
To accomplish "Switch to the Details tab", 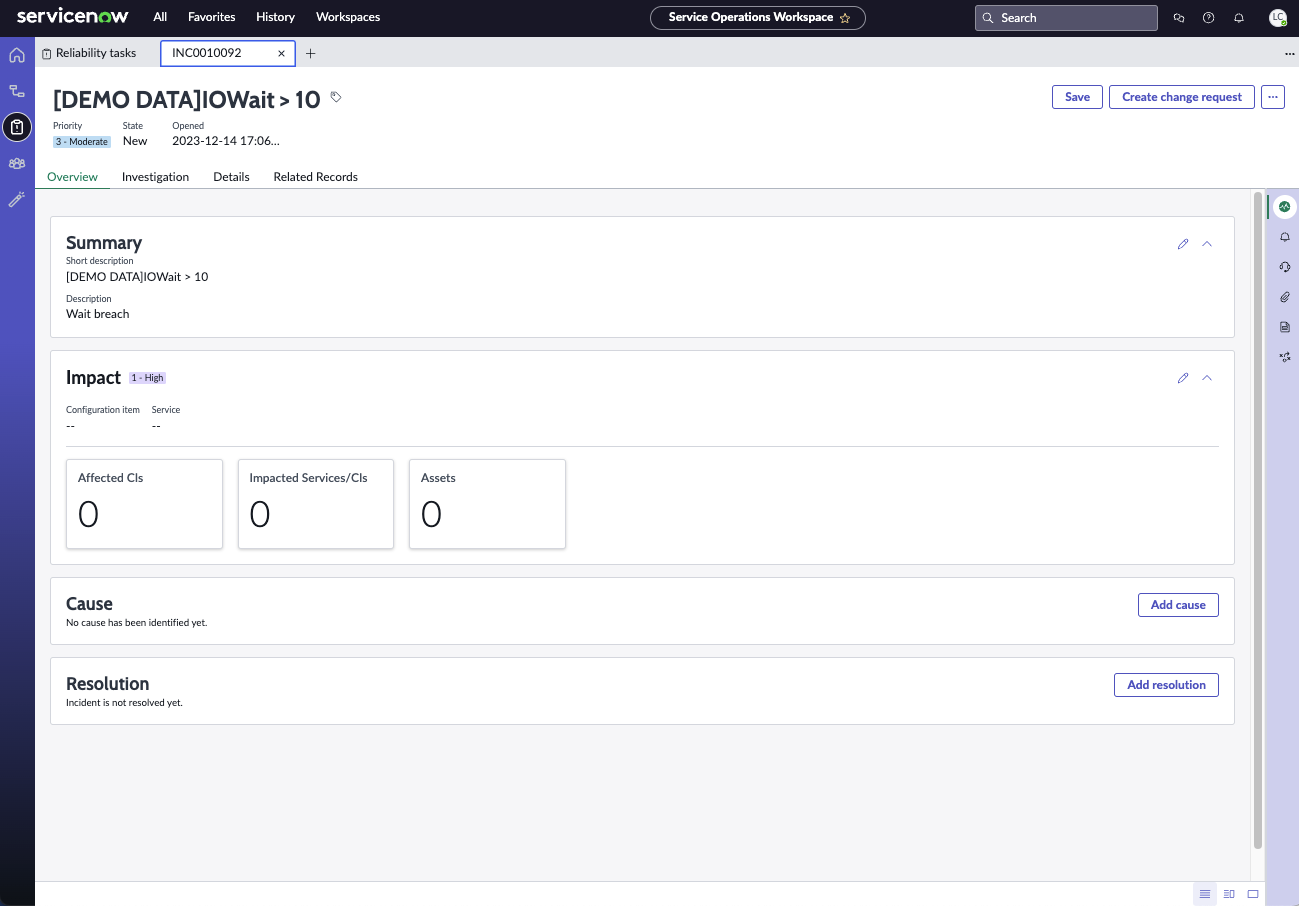I will 231,177.
